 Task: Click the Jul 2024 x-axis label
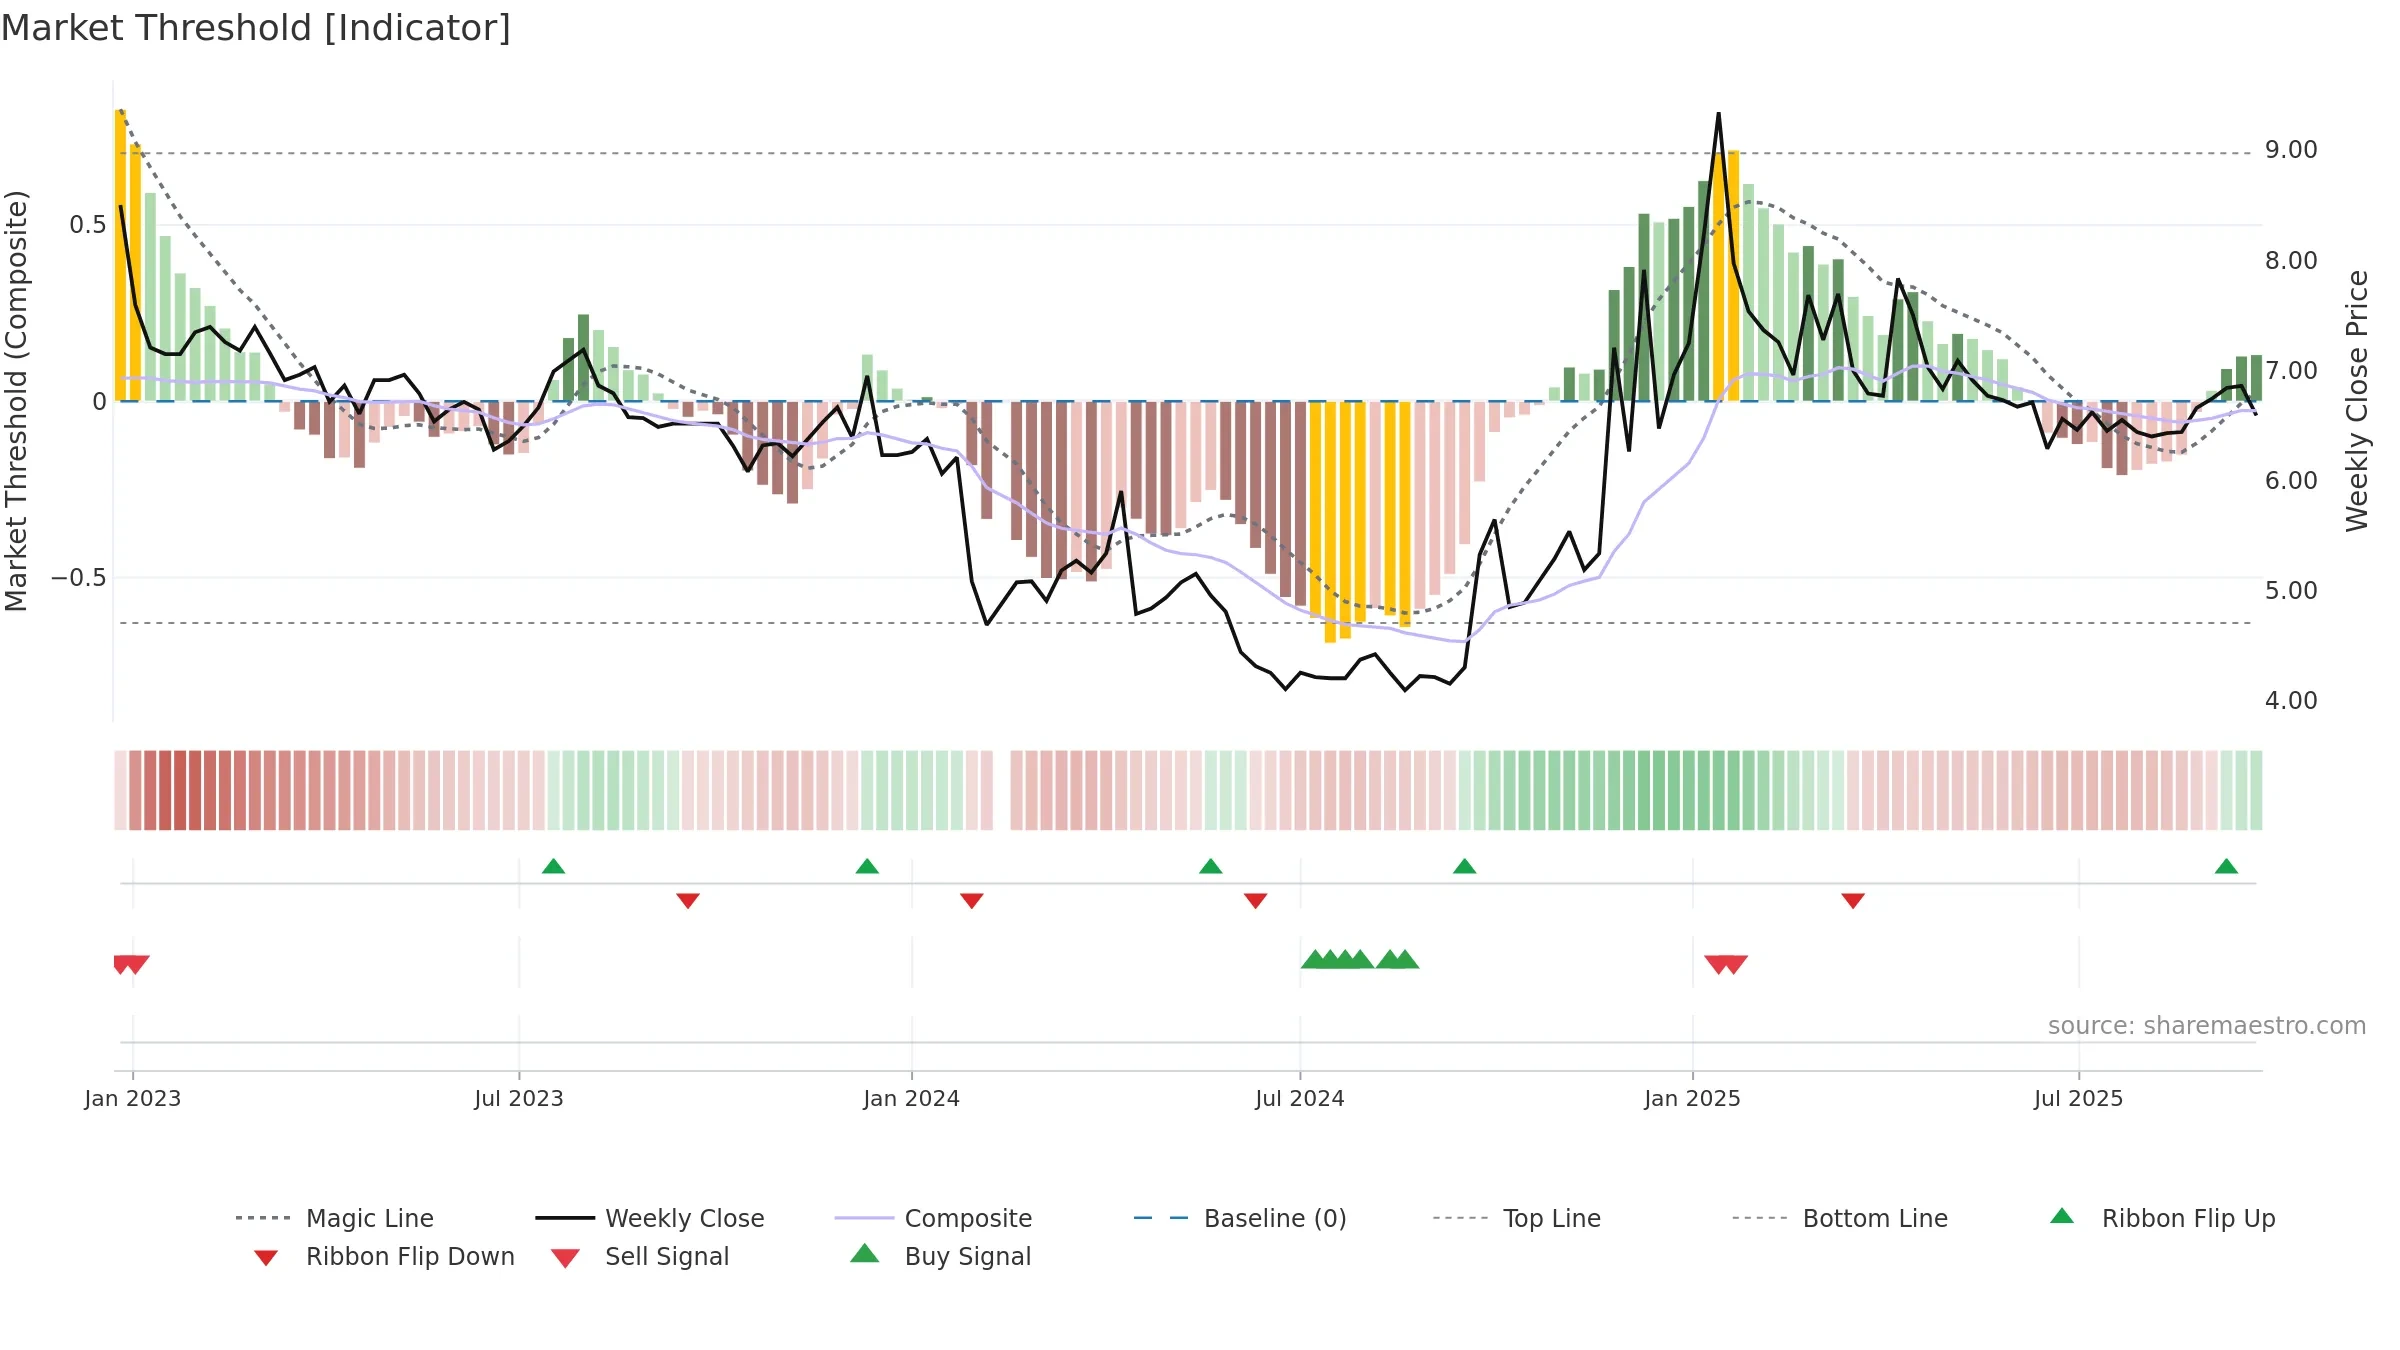coord(1300,1099)
